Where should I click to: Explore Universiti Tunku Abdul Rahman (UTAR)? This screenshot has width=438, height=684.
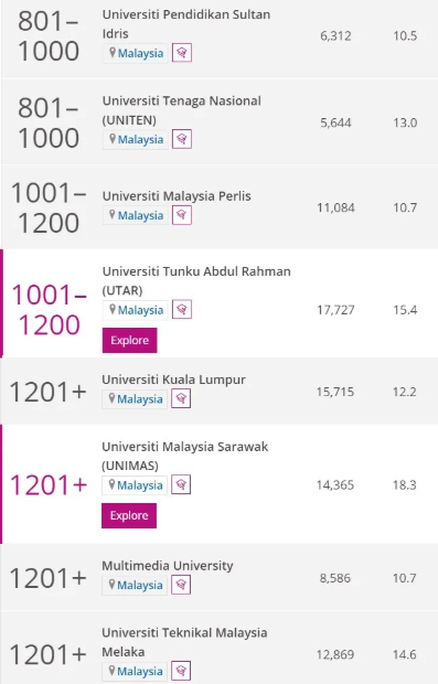click(130, 340)
